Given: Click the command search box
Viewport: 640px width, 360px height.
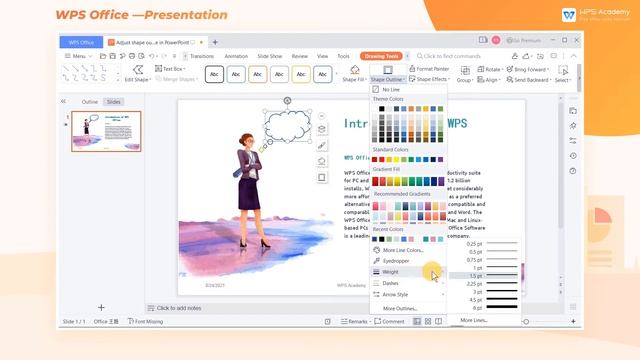Looking at the screenshot, I should [x=449, y=56].
